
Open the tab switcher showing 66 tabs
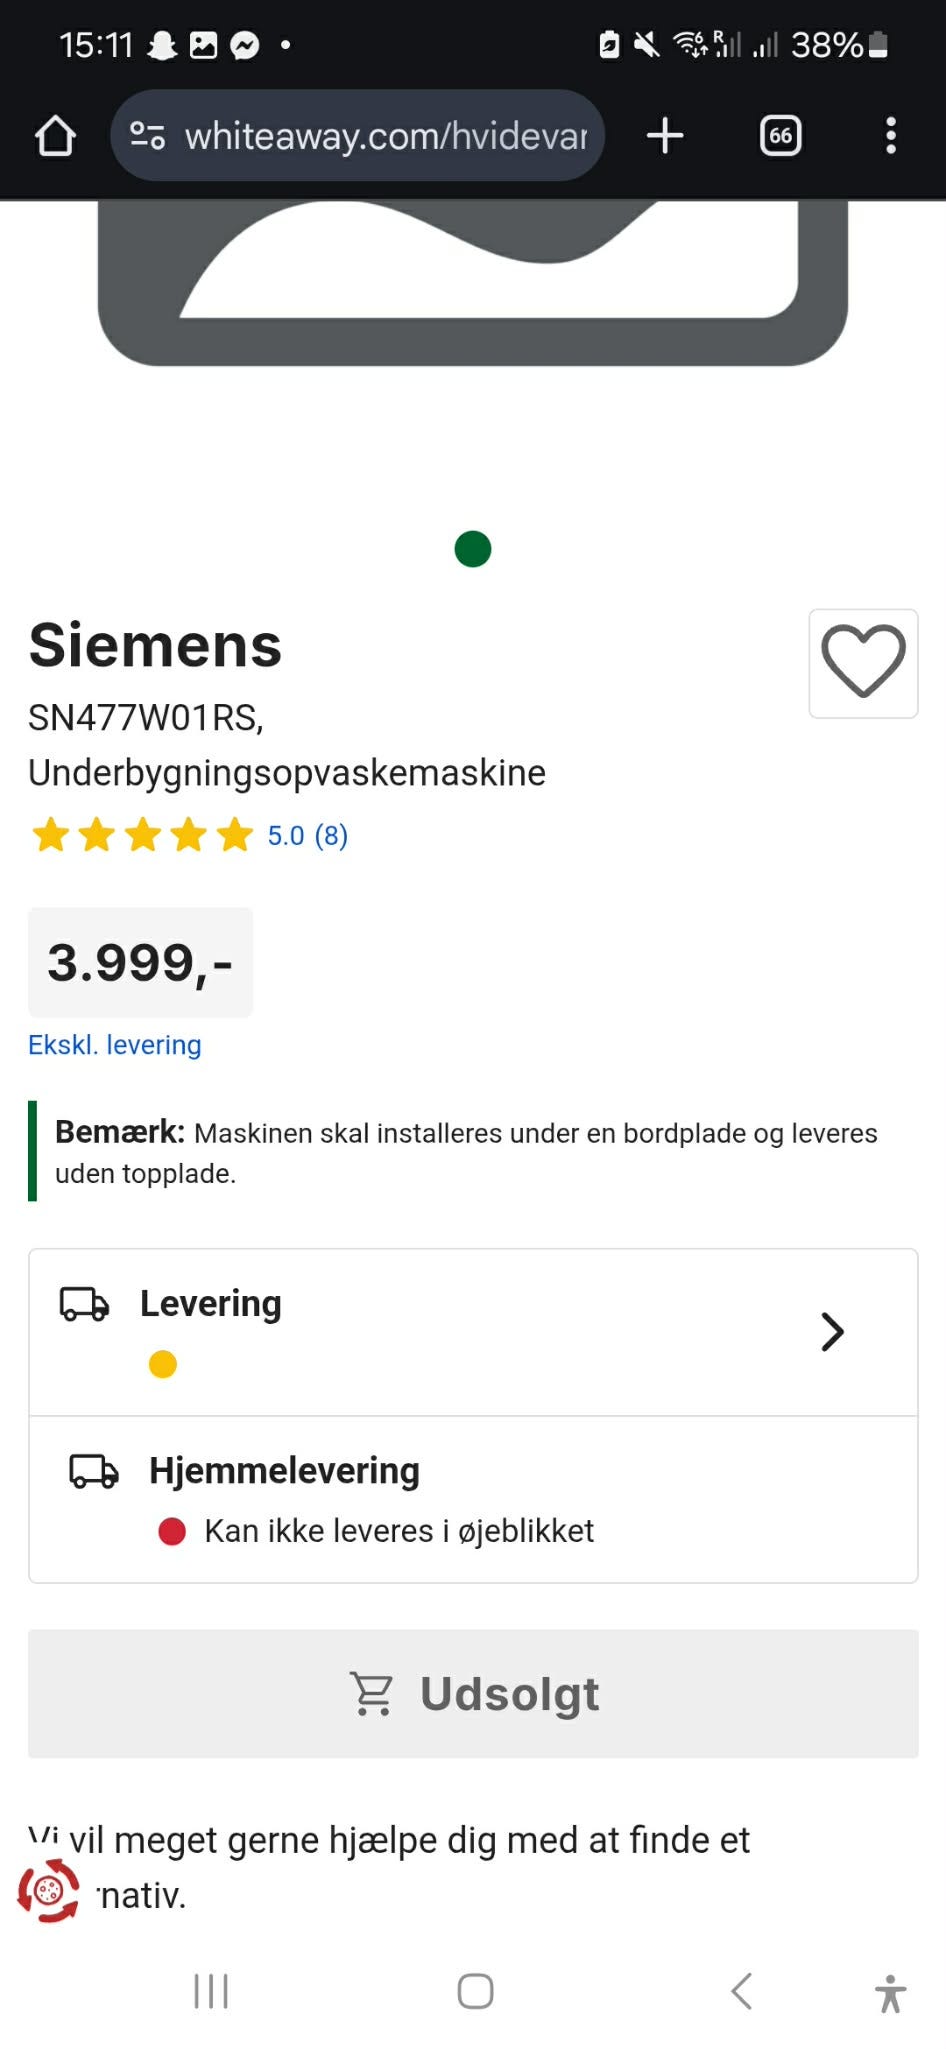click(780, 136)
